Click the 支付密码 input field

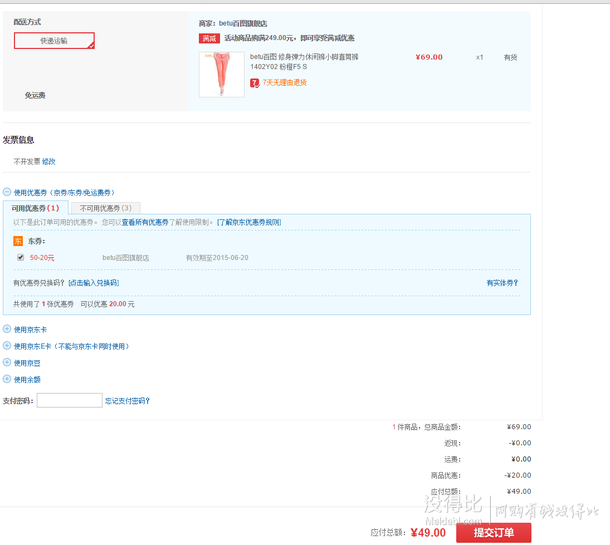(69, 401)
